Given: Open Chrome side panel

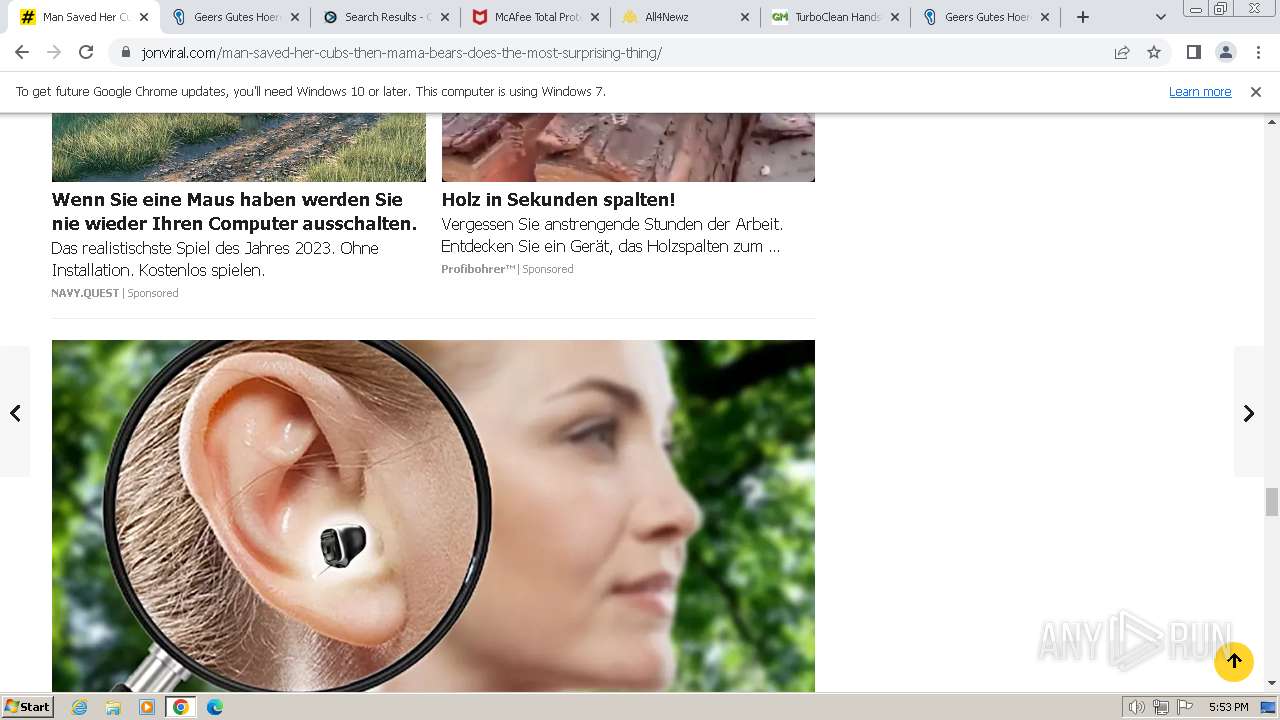Looking at the screenshot, I should pos(1193,53).
